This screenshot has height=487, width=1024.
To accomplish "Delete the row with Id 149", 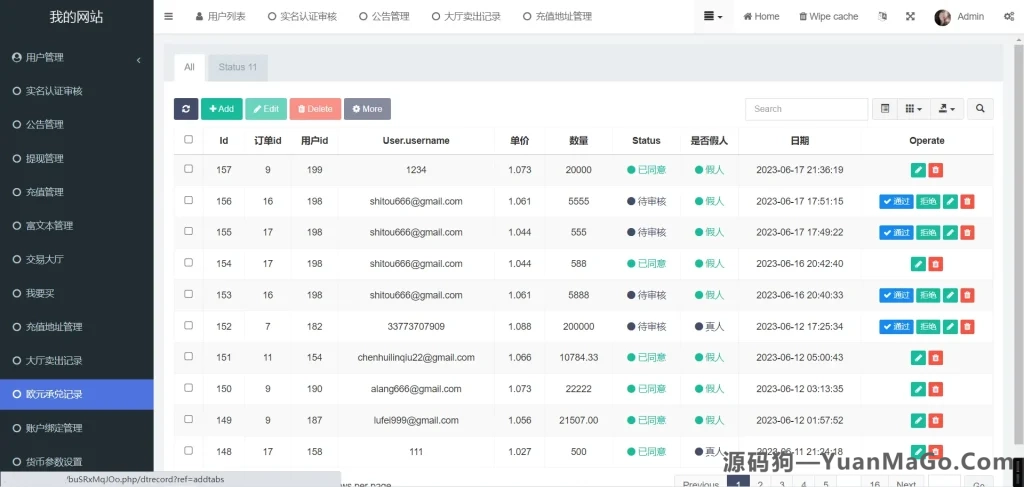I will pyautogui.click(x=935, y=420).
